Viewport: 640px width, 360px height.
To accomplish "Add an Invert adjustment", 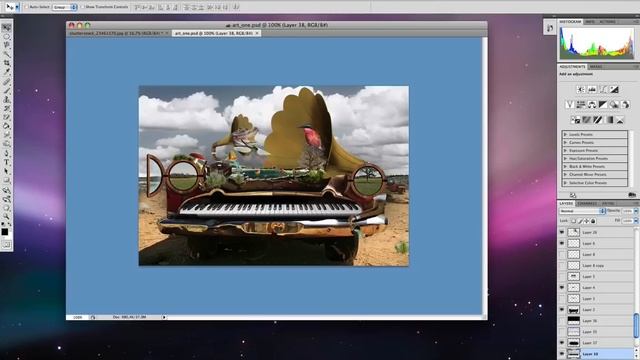I will (x=575, y=120).
